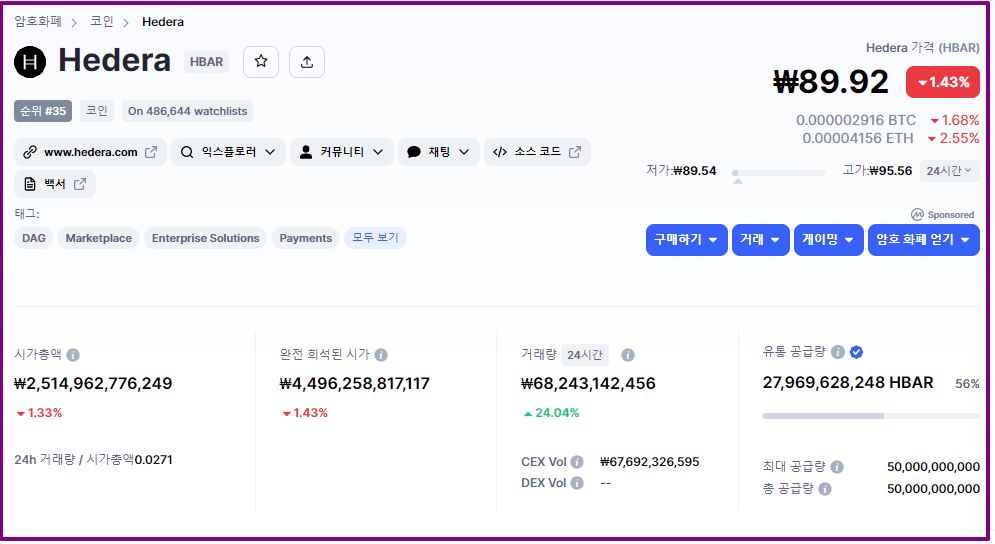Click the red 1.43% price change badge
The width and height of the screenshot is (995, 544).
[x=942, y=82]
